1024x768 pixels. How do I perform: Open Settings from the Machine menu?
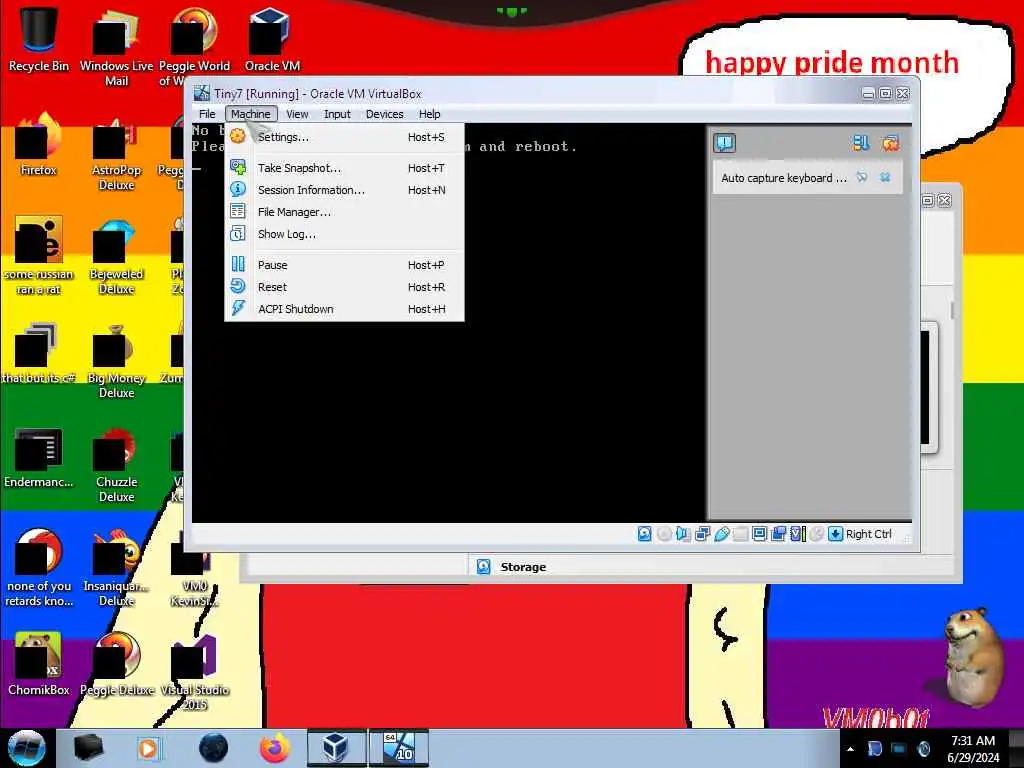point(344,137)
